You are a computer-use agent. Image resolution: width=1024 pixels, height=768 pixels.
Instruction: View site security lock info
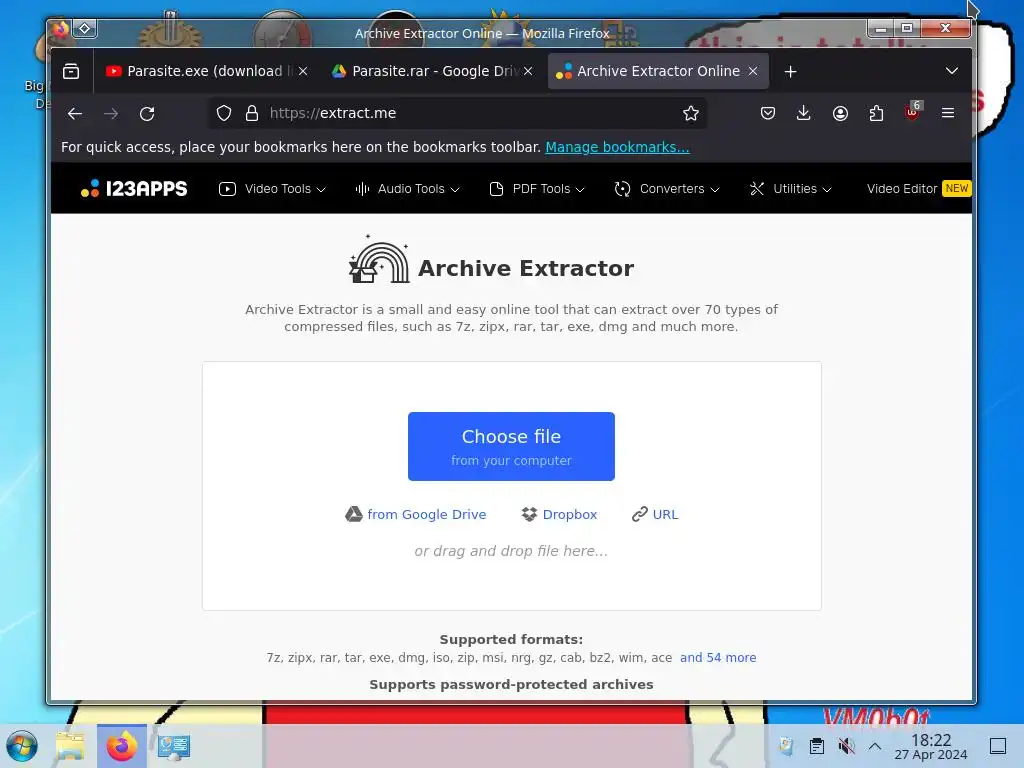coord(251,114)
